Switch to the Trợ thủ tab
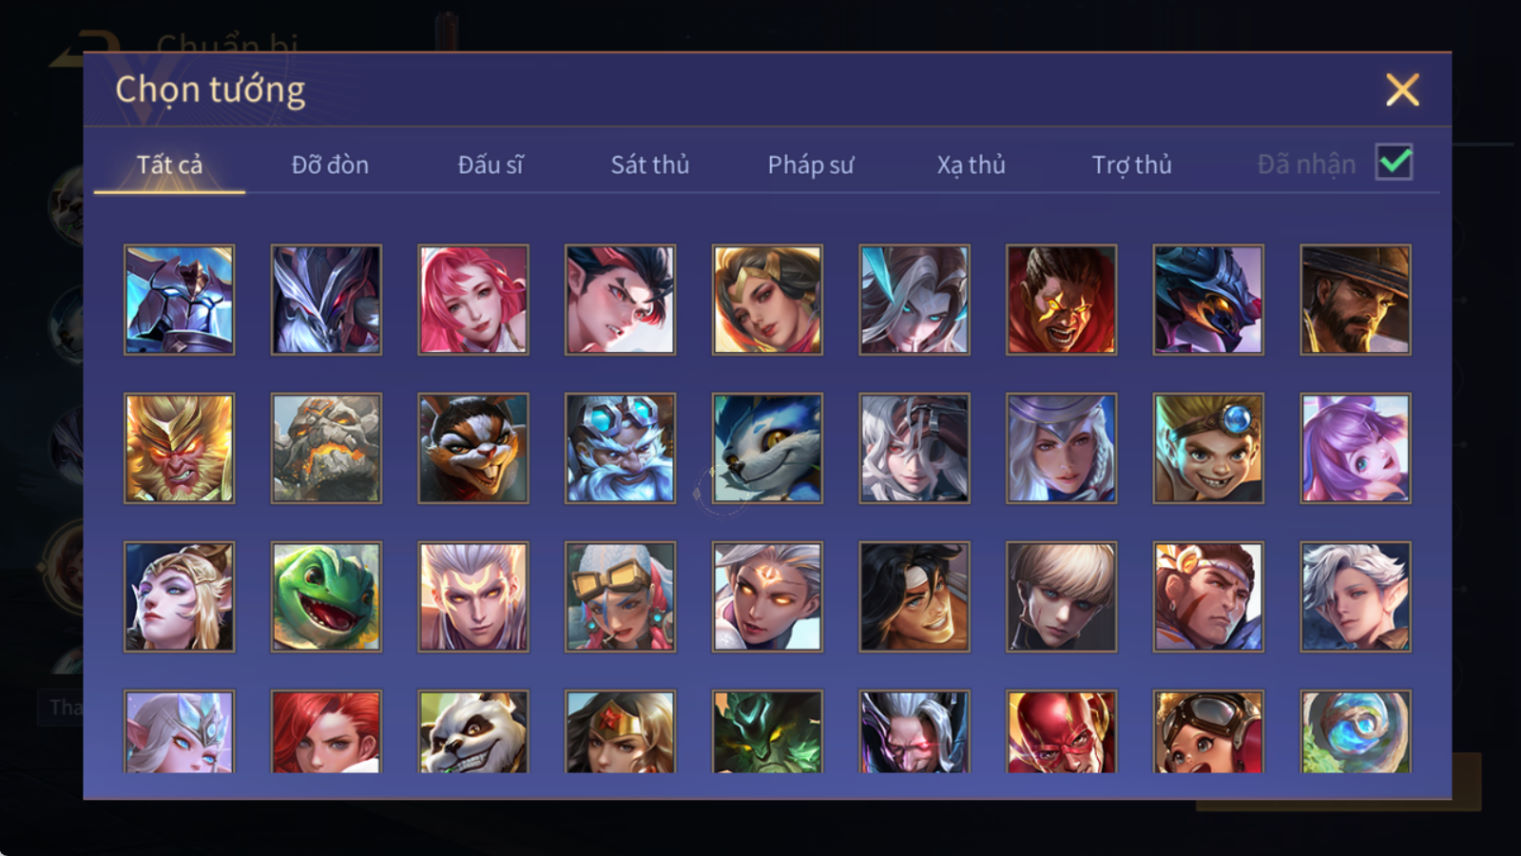The height and width of the screenshot is (856, 1521). [x=1132, y=165]
